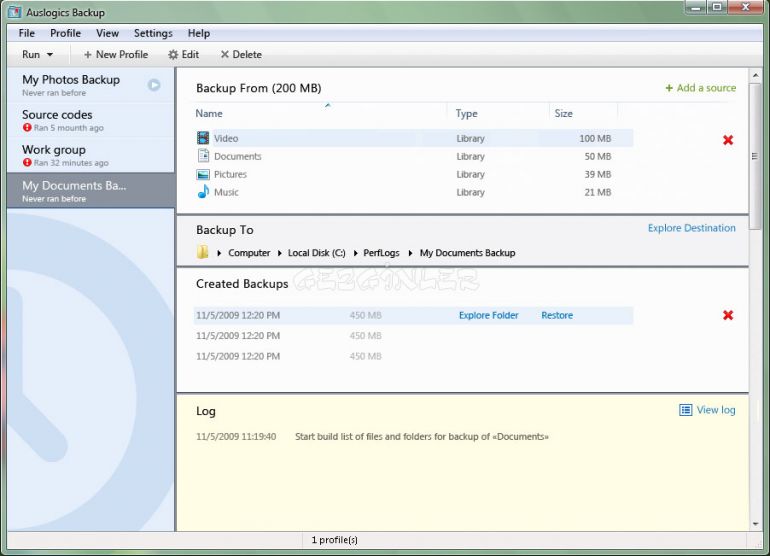Open the Profile menu
The width and height of the screenshot is (770, 556).
65,33
